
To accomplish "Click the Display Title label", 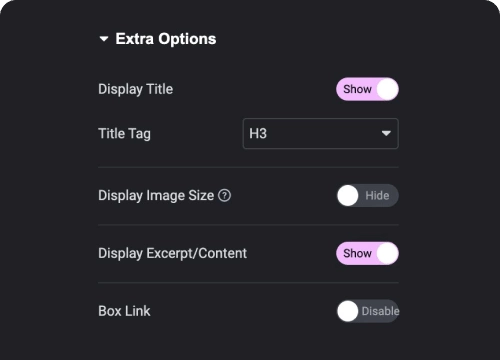I will pos(135,89).
